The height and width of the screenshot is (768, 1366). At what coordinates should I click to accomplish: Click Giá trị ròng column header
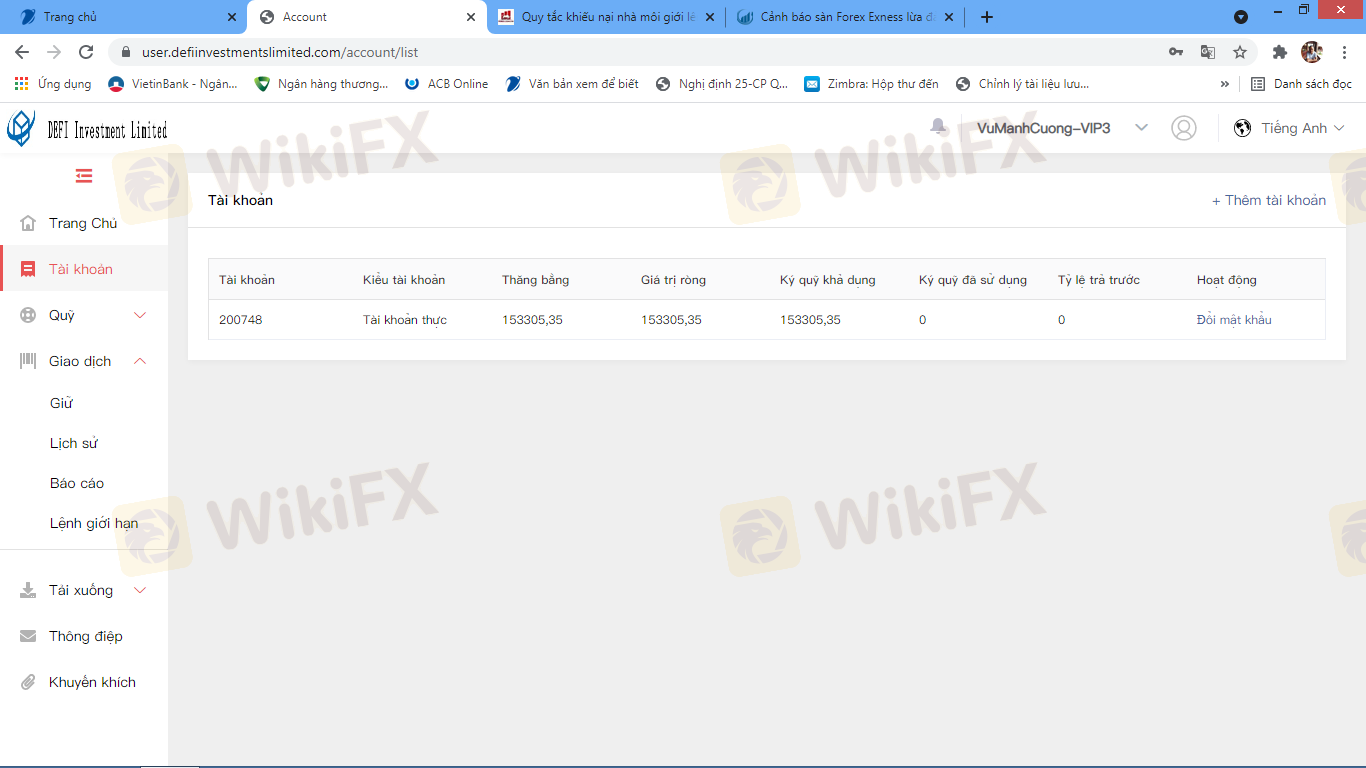(673, 280)
